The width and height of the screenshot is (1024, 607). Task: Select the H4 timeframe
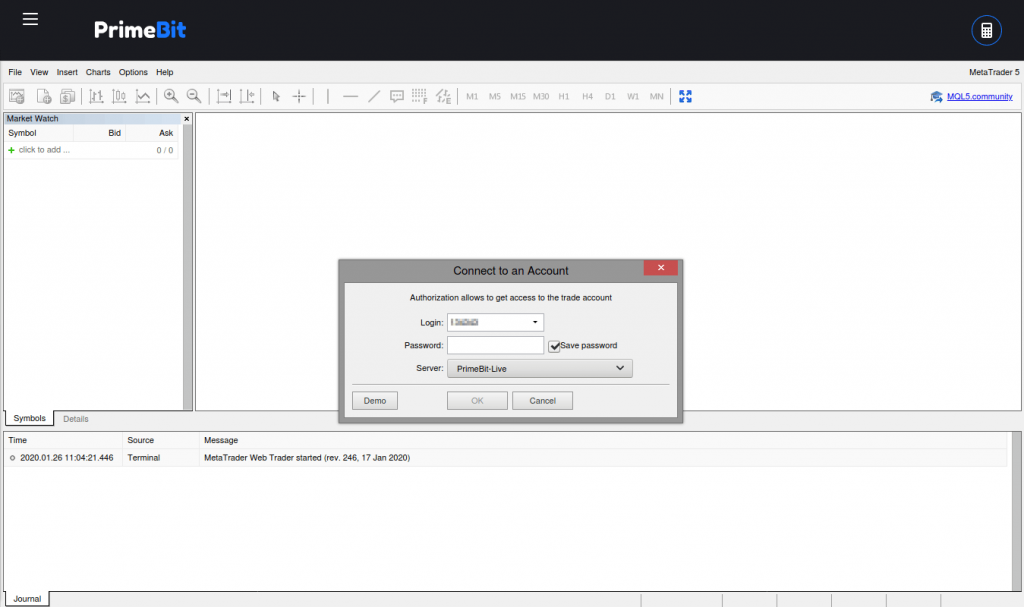click(x=587, y=97)
